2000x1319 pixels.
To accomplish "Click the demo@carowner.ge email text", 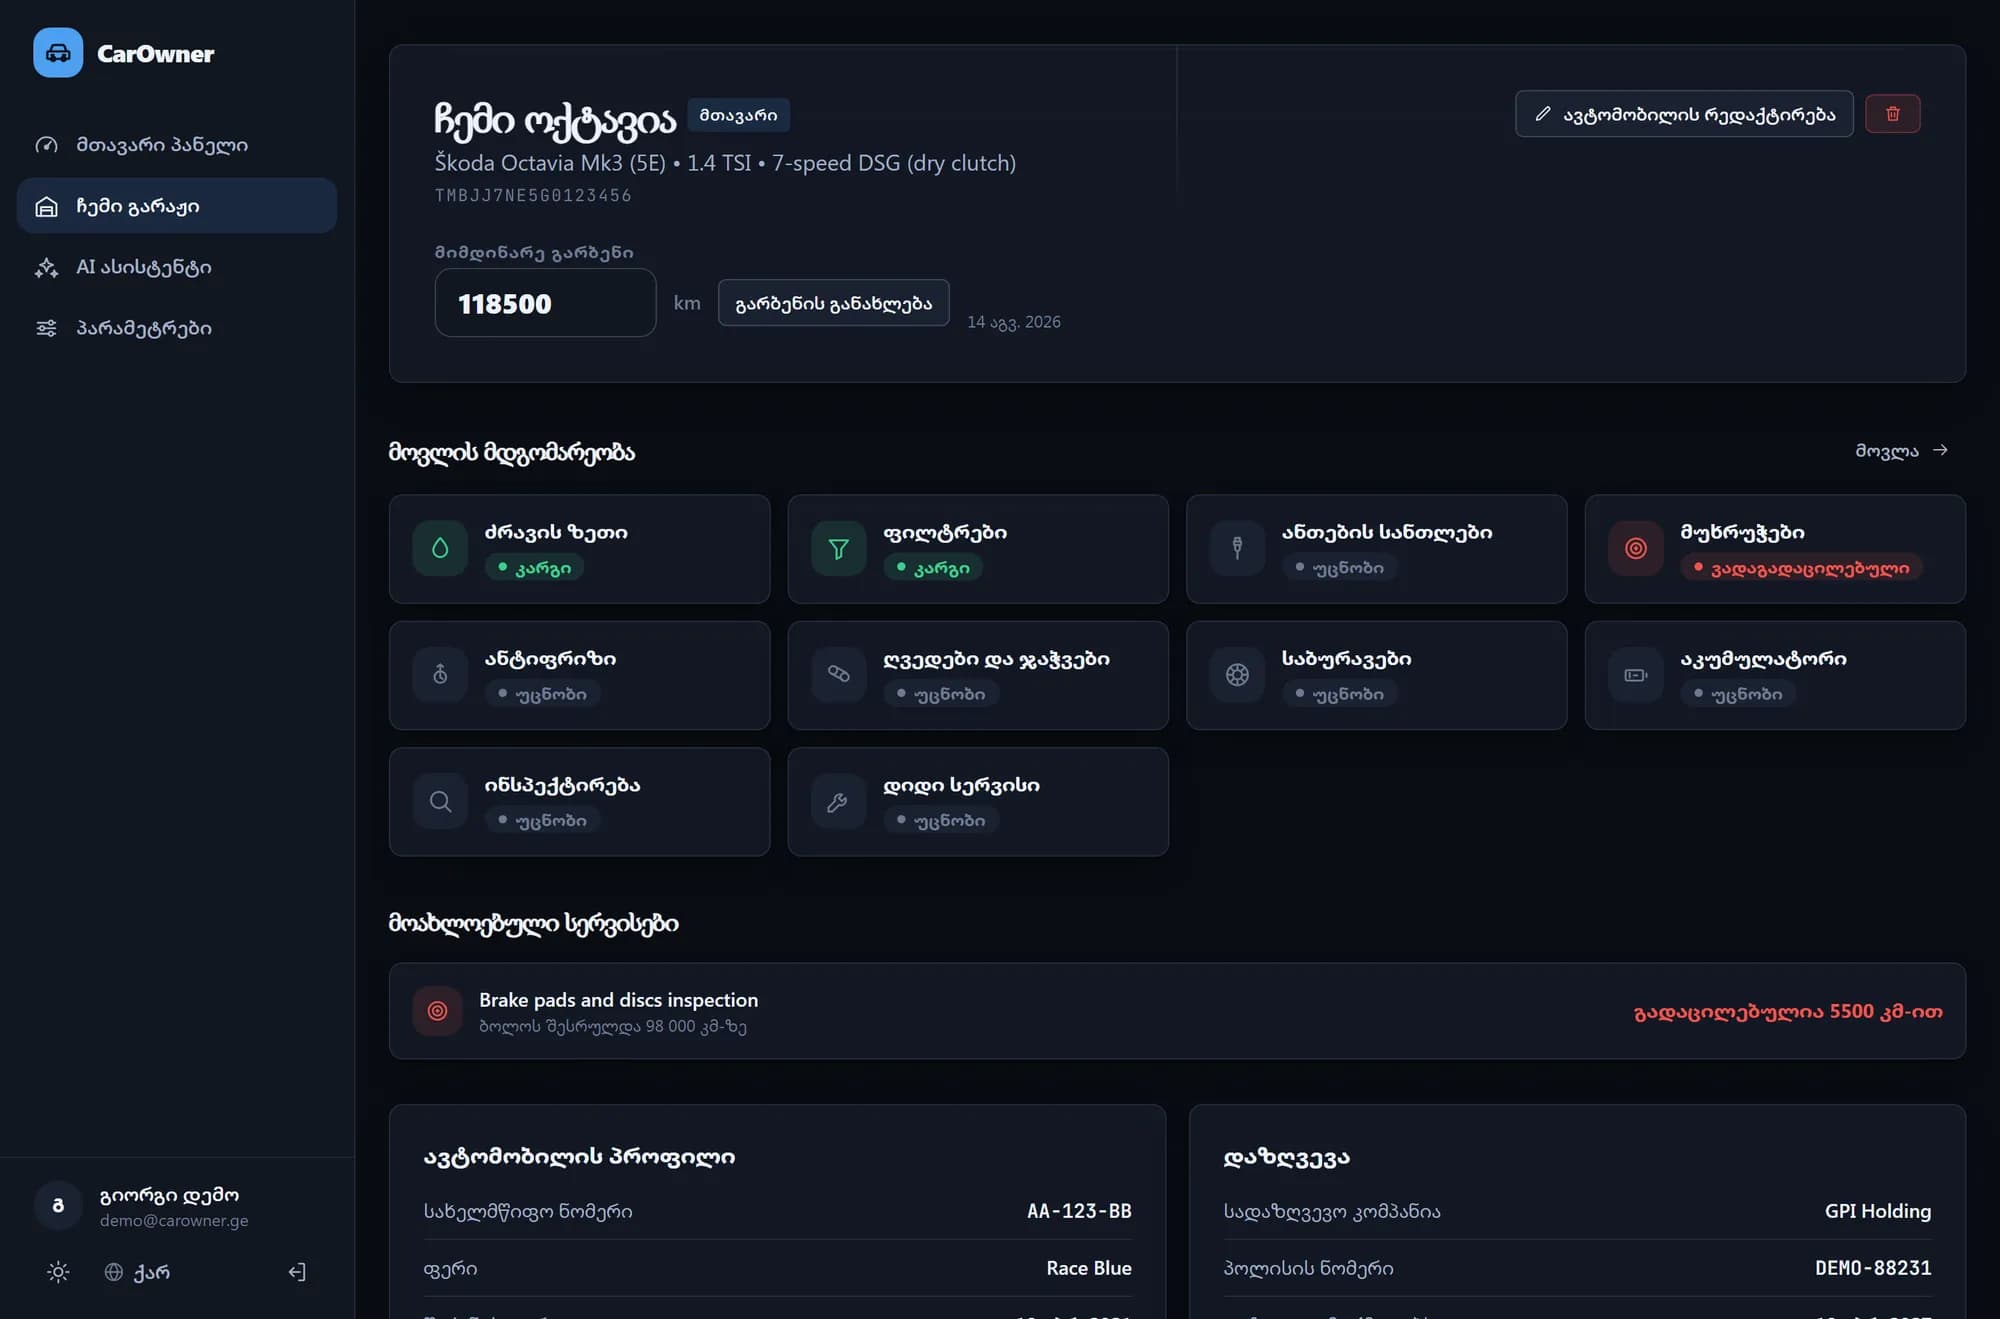I will pos(174,1221).
